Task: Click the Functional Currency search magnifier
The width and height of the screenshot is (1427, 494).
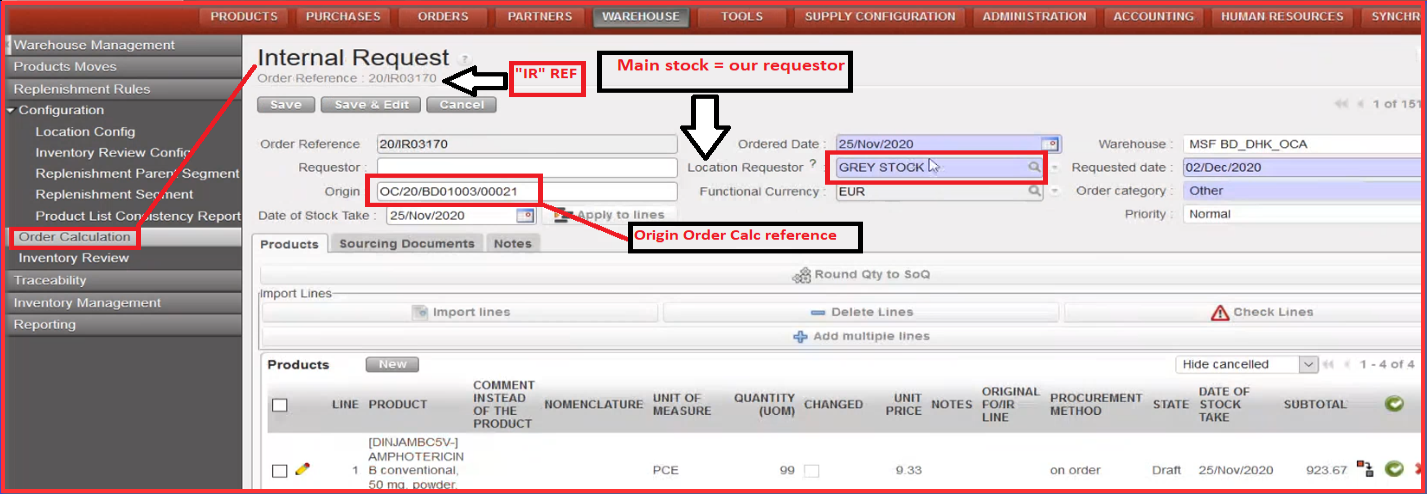Action: coord(1034,191)
